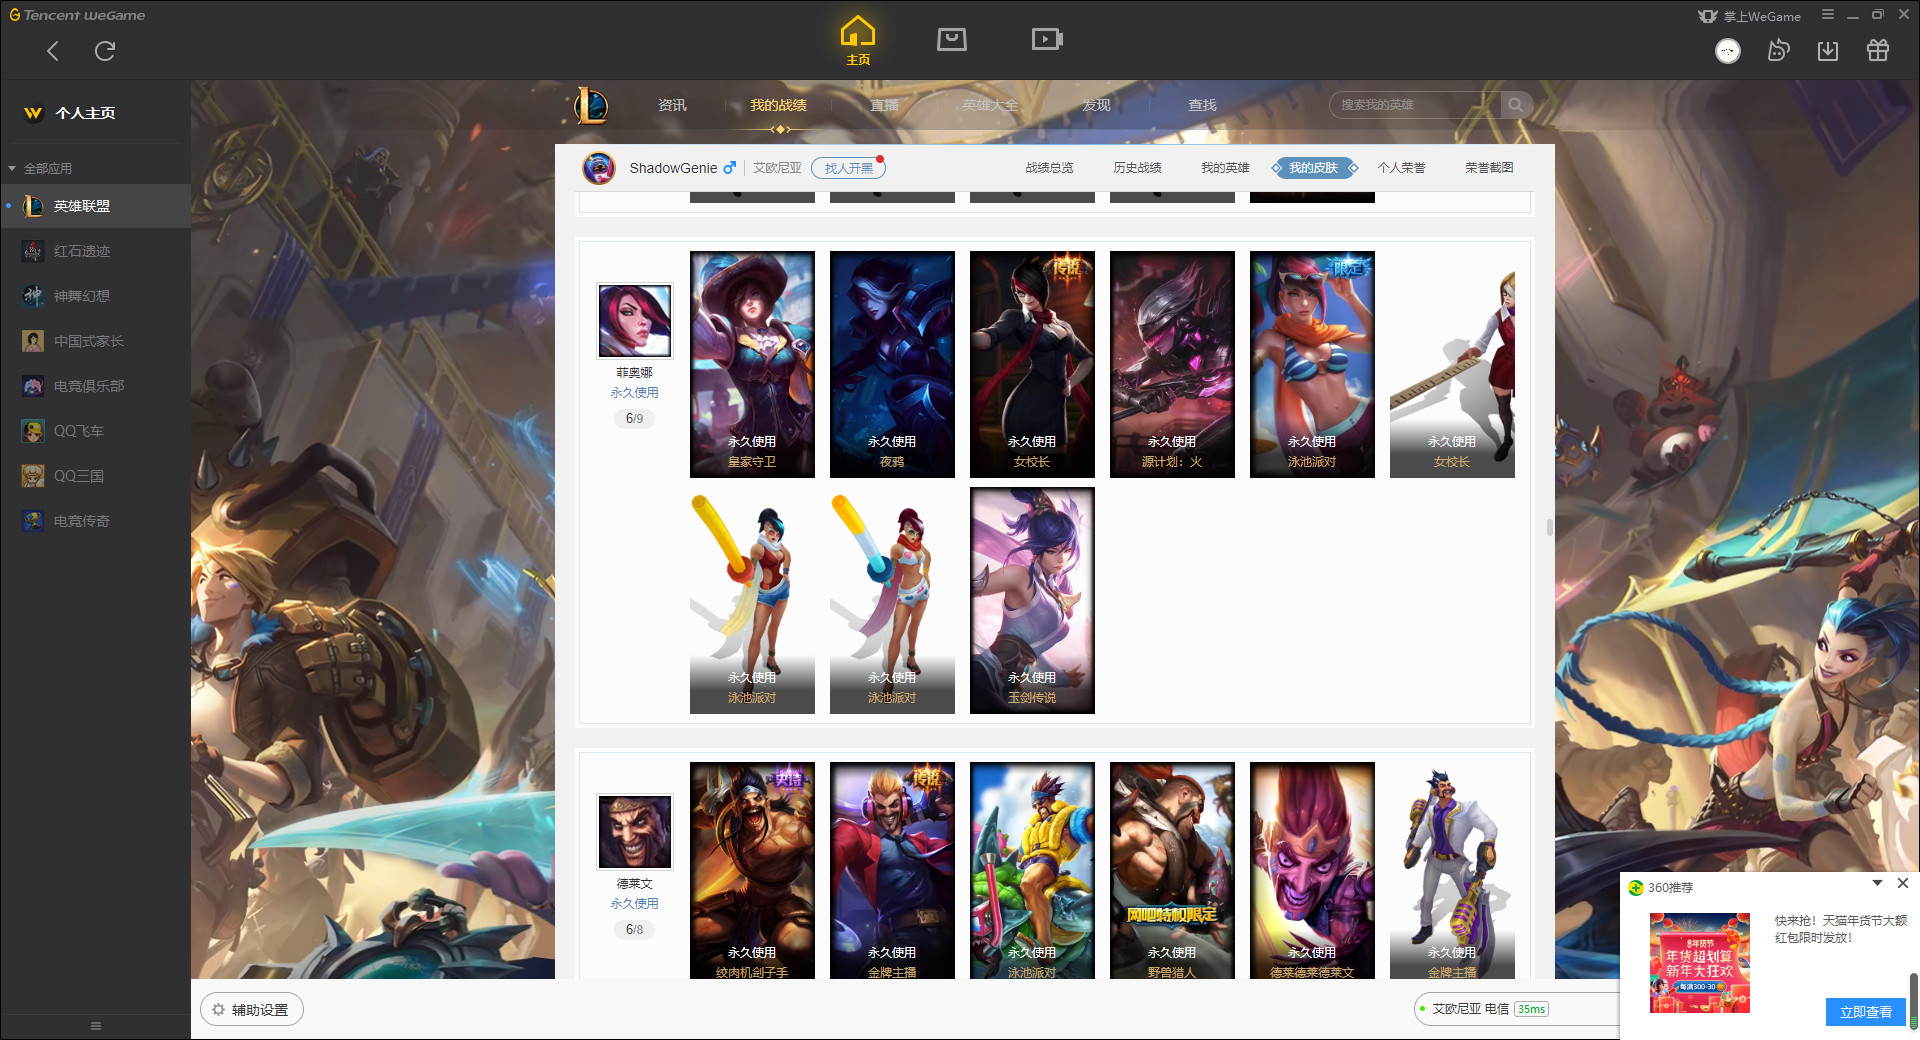Open the 夜鸦 skin card
The height and width of the screenshot is (1040, 1920).
pos(892,364)
